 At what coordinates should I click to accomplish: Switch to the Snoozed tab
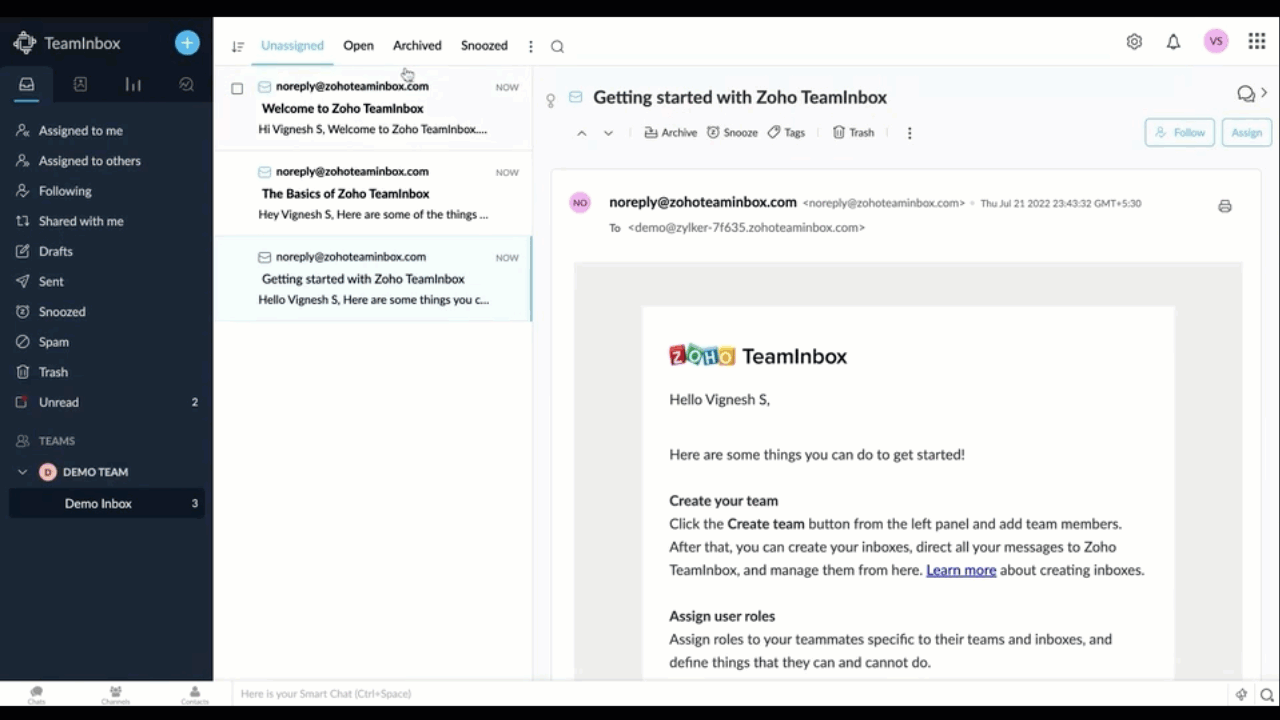coord(484,46)
